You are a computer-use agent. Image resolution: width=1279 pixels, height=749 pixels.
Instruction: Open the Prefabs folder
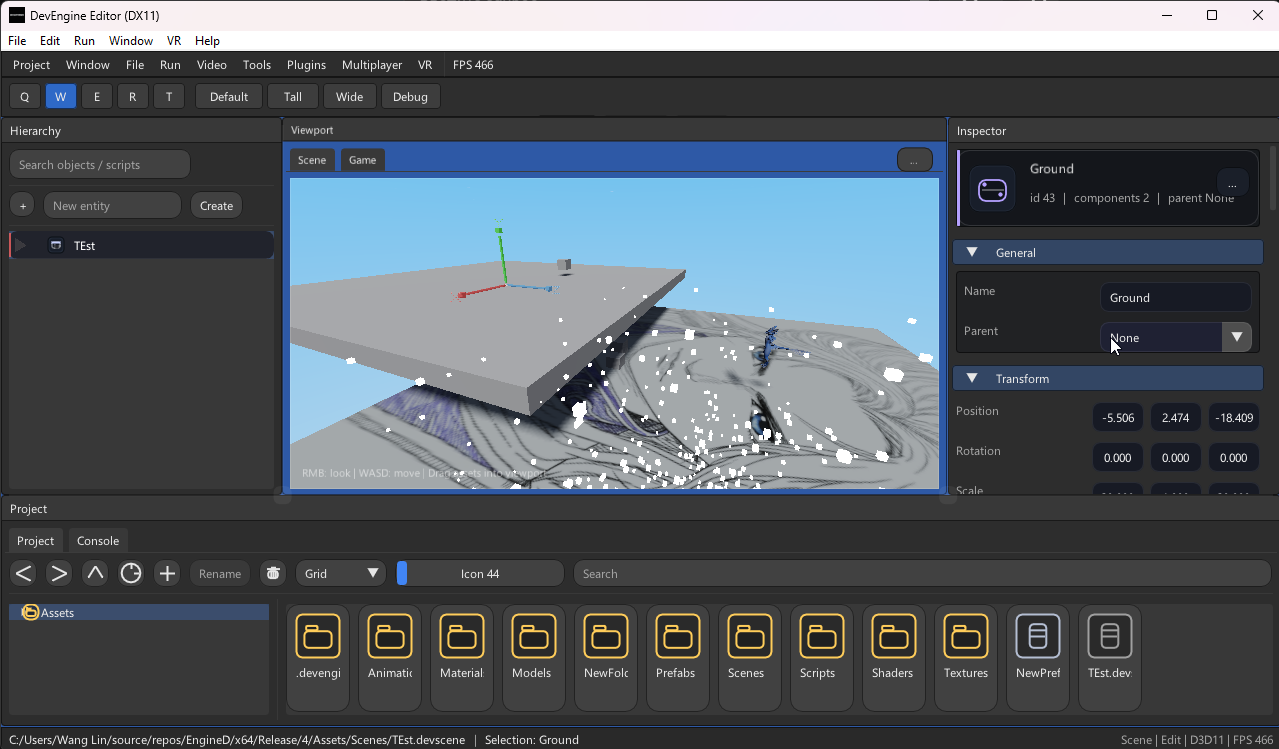tap(678, 658)
